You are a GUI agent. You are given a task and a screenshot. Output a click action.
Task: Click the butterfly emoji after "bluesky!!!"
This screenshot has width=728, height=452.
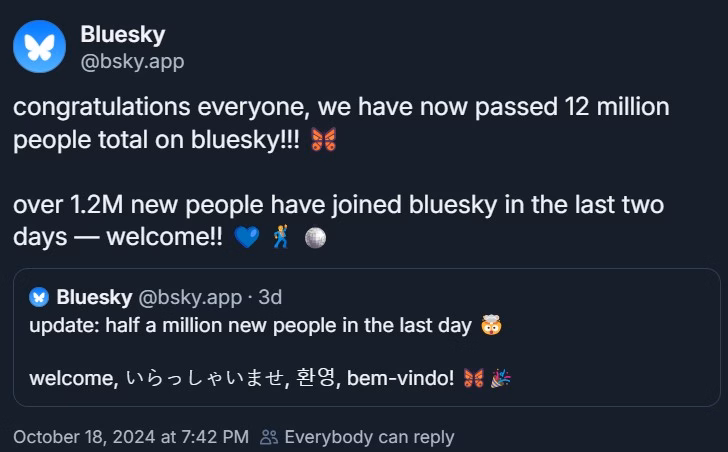[x=324, y=140]
